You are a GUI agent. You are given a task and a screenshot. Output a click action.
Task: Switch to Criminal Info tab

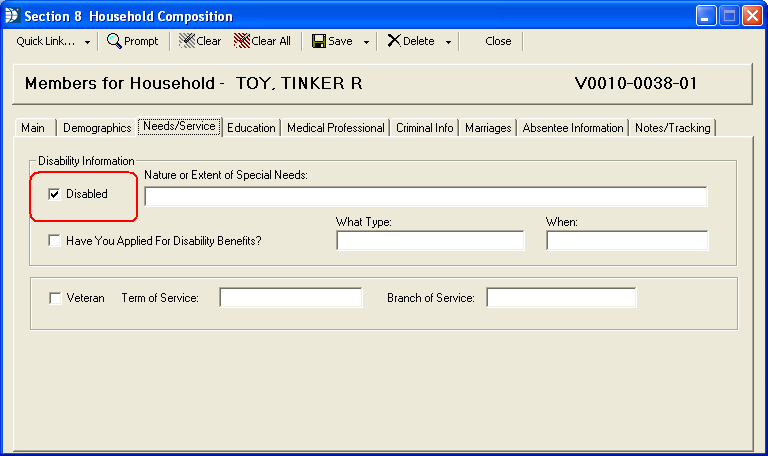[x=425, y=128]
